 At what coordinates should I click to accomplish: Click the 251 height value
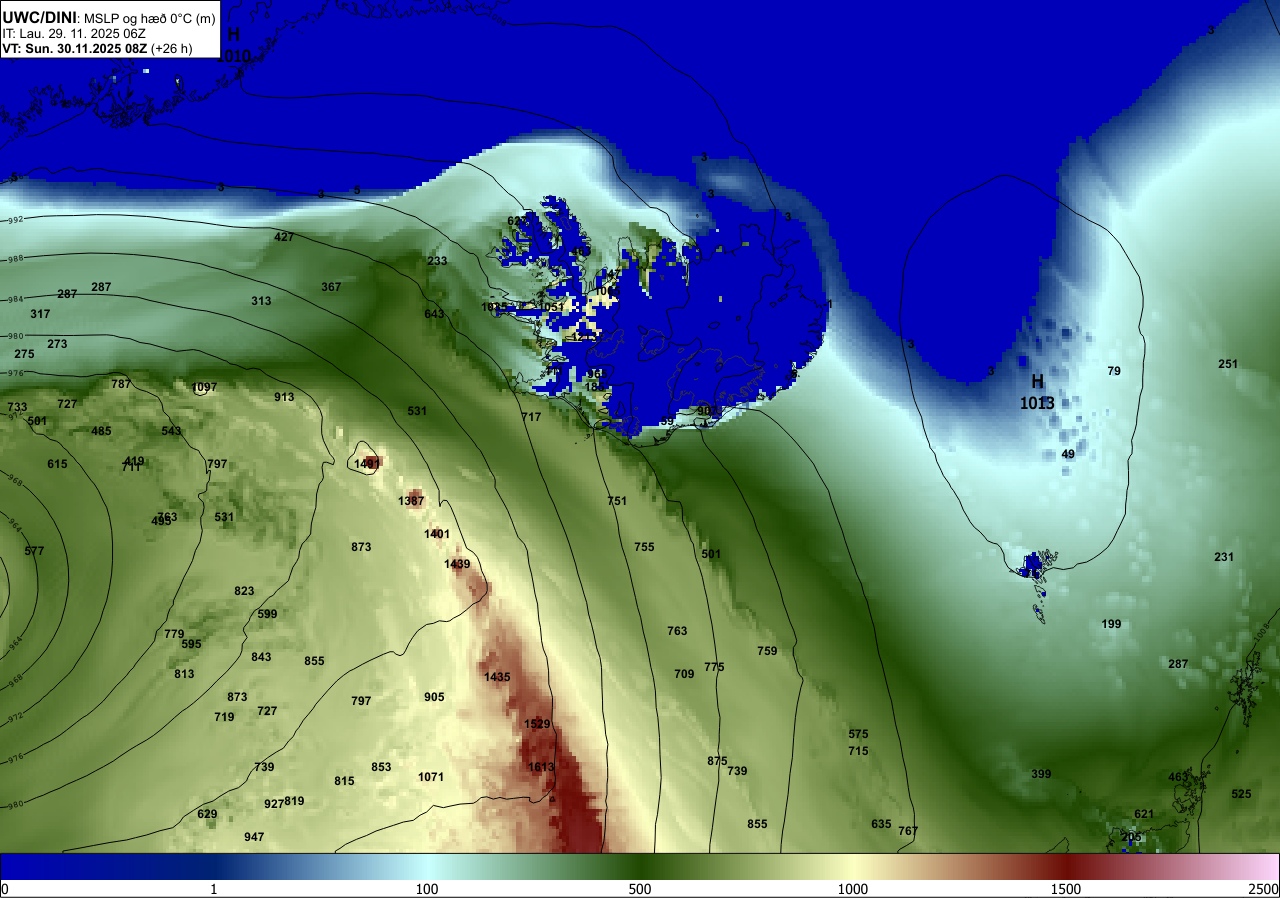[1228, 364]
